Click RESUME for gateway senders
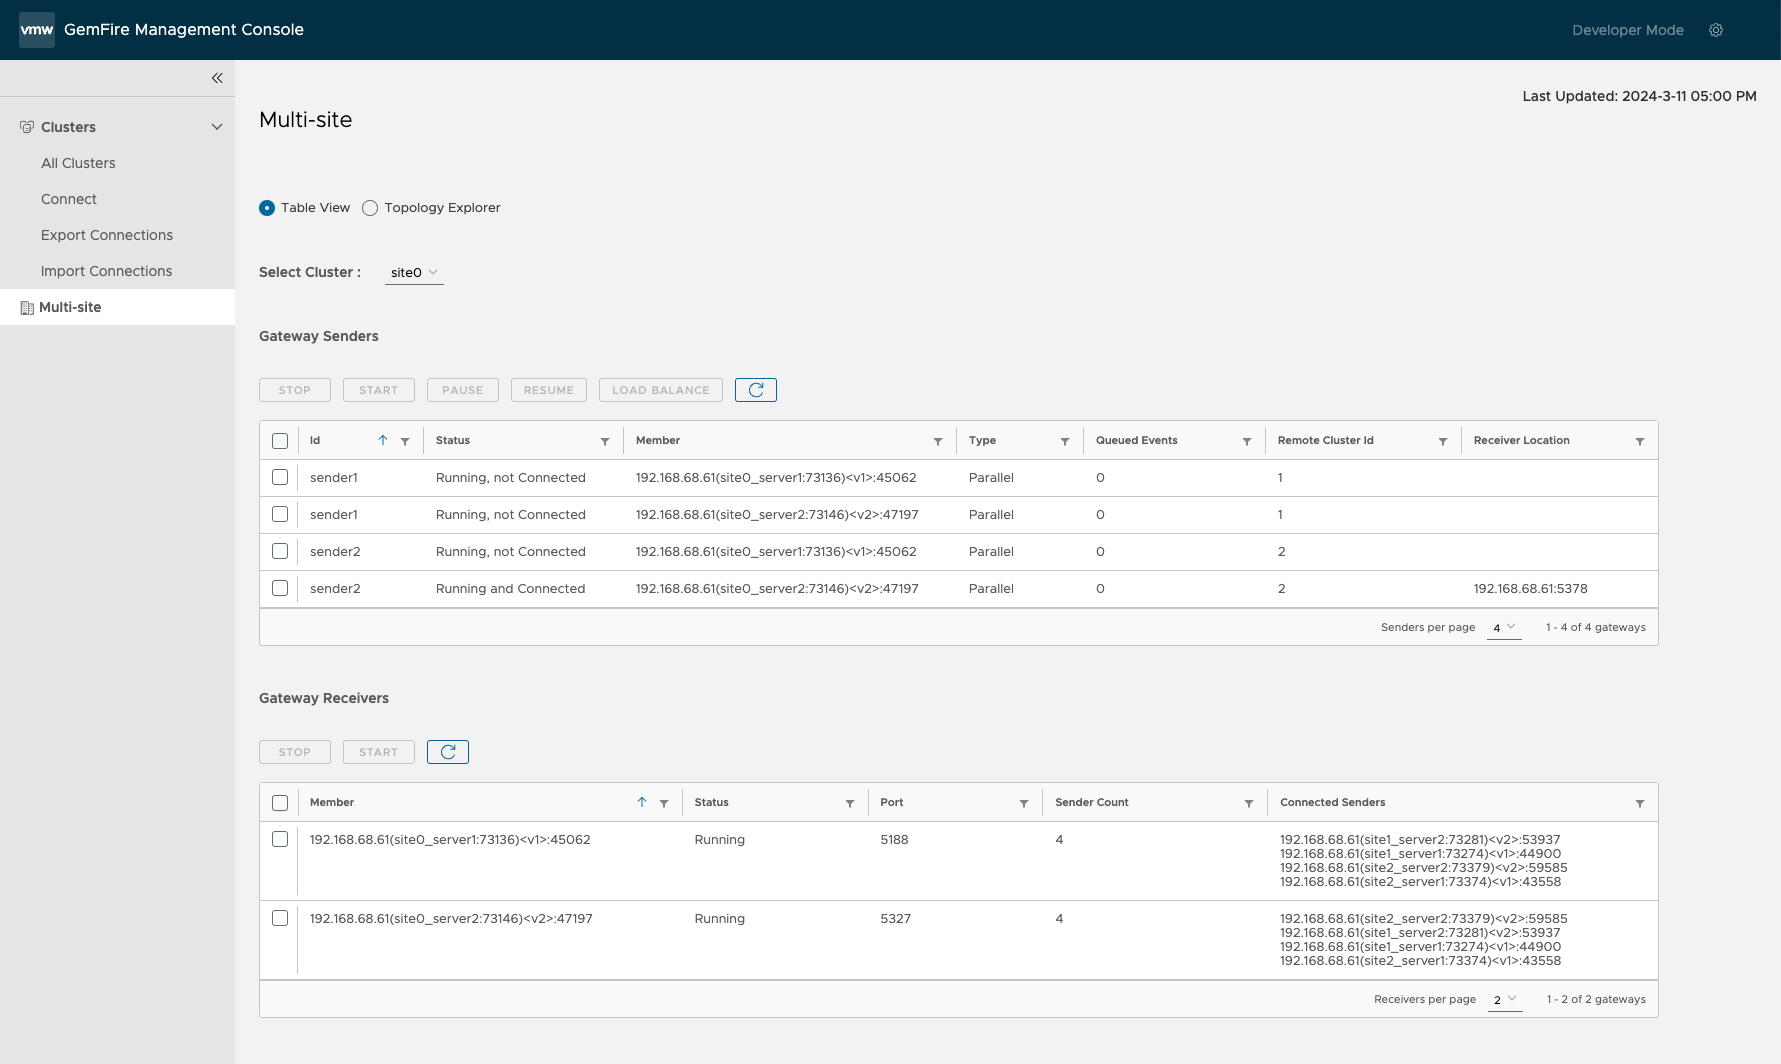 549,390
